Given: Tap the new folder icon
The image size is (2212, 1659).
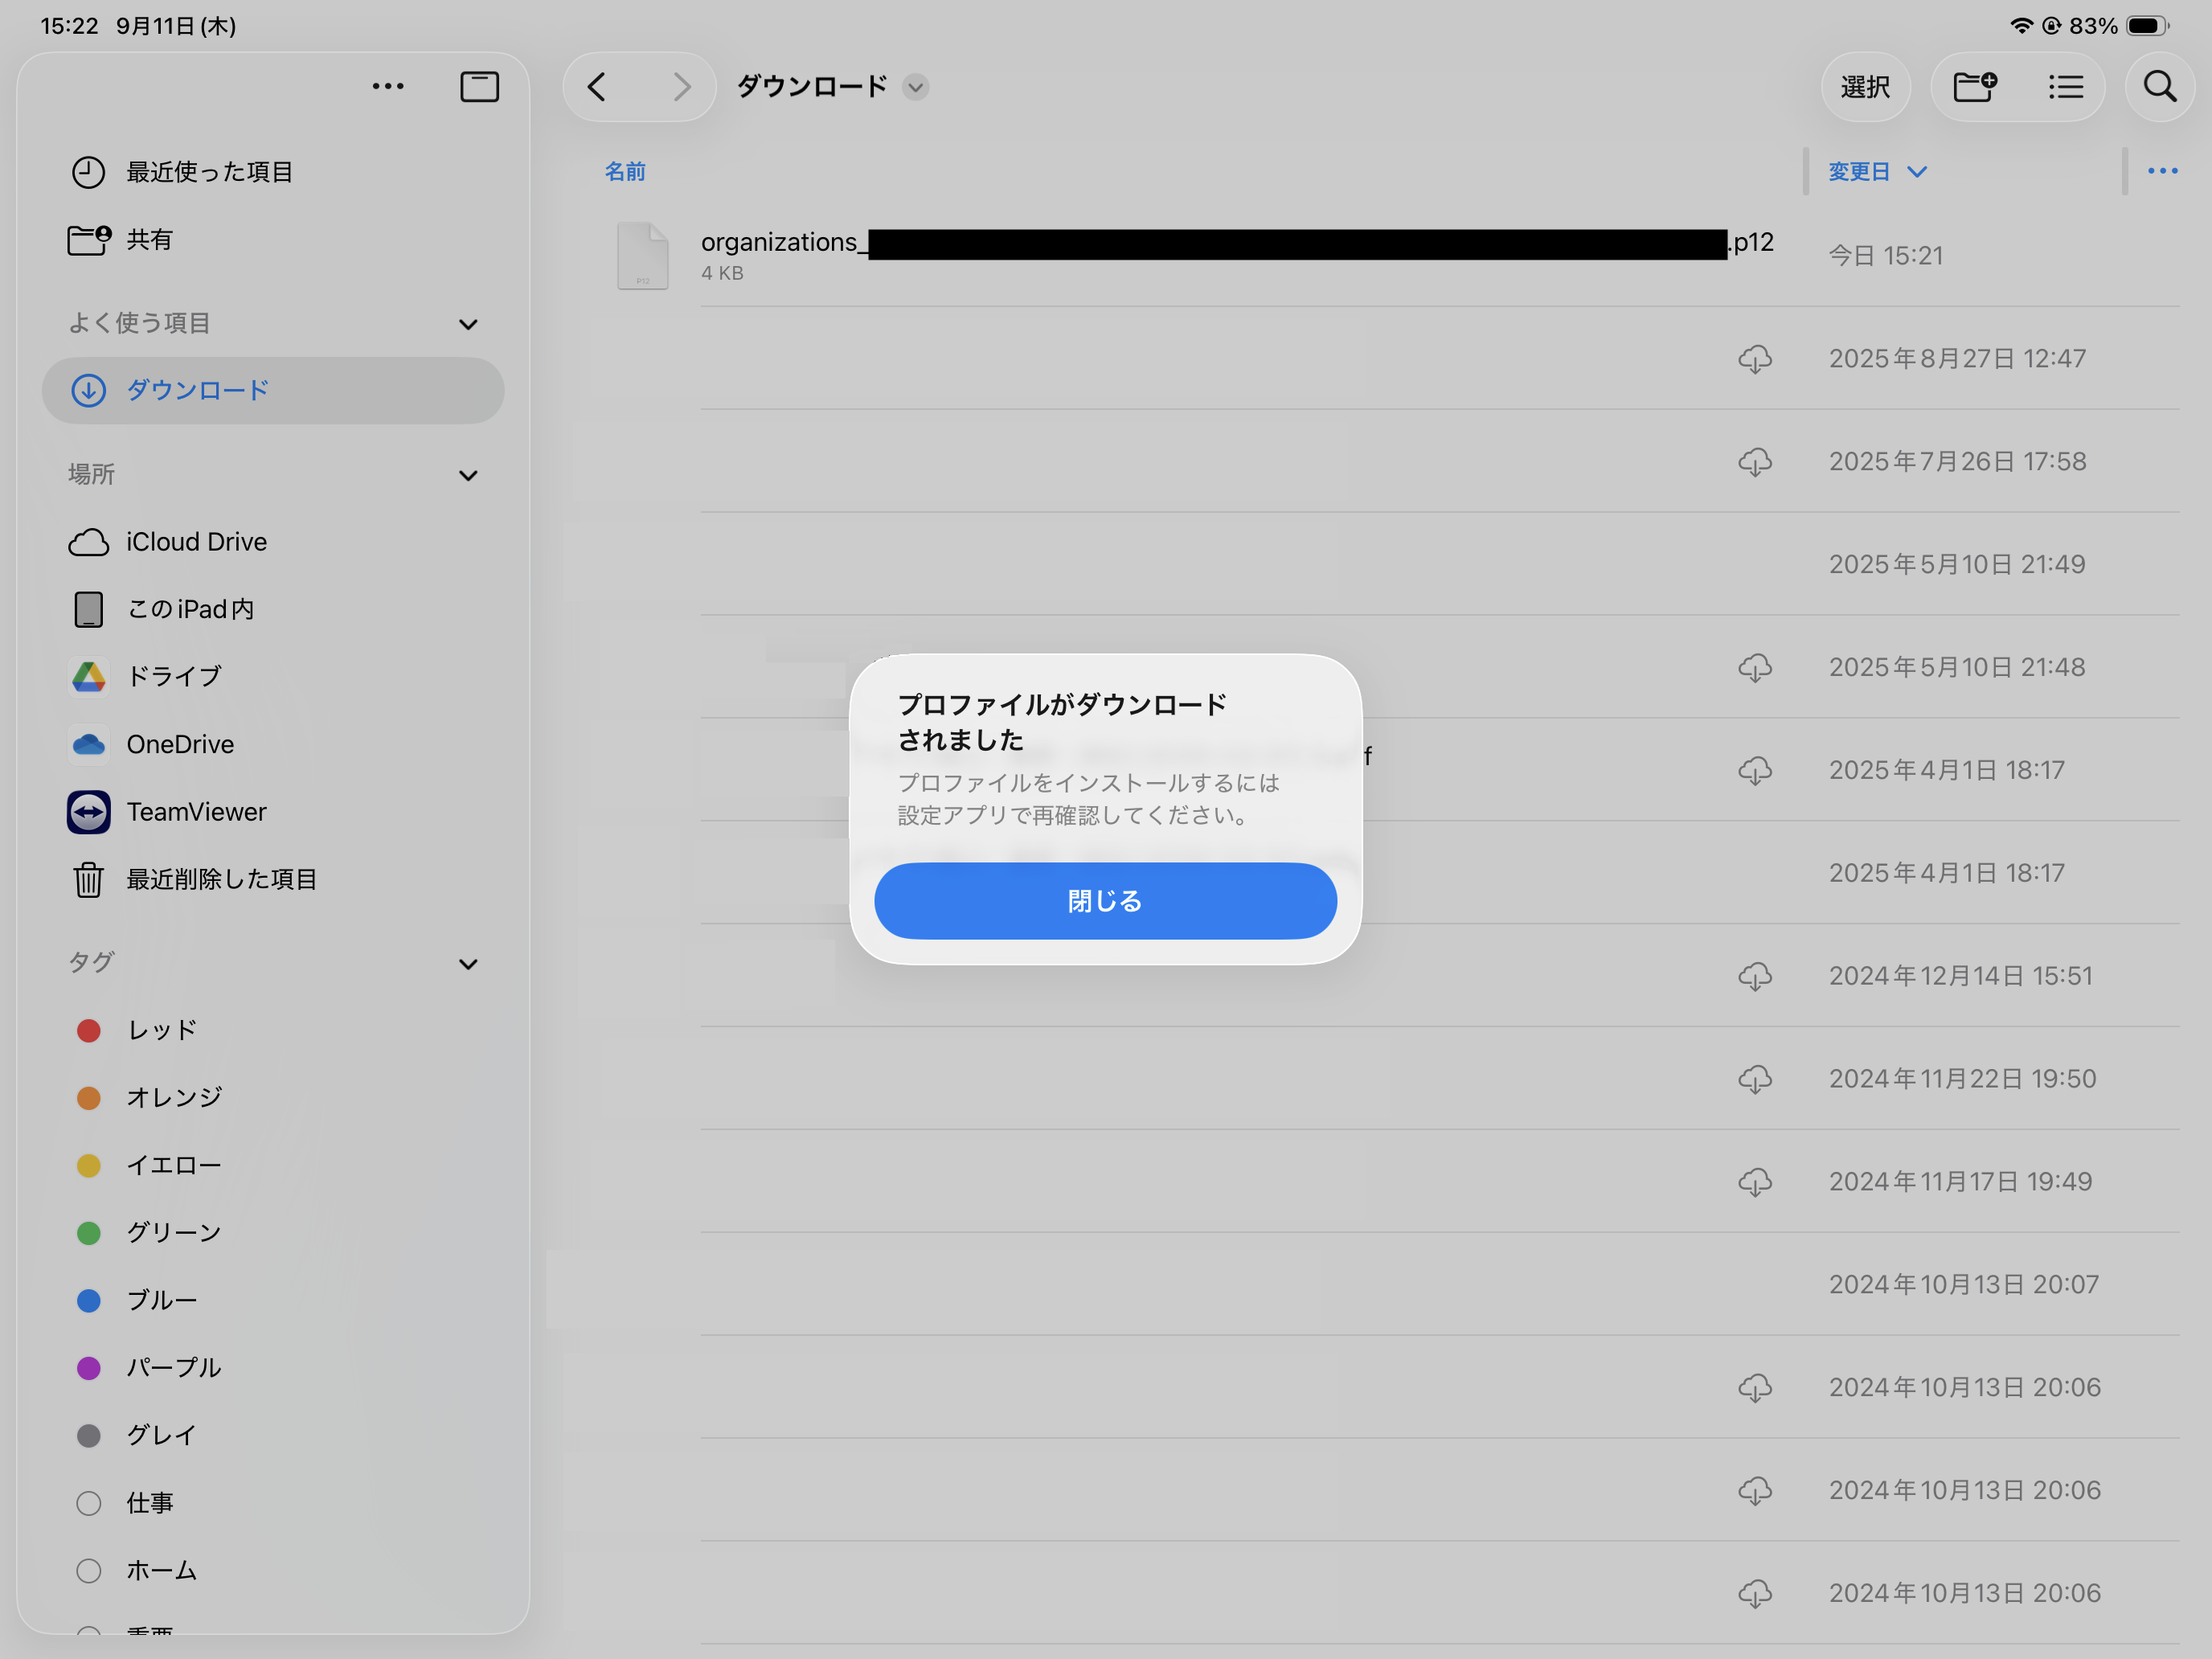Looking at the screenshot, I should (1975, 87).
